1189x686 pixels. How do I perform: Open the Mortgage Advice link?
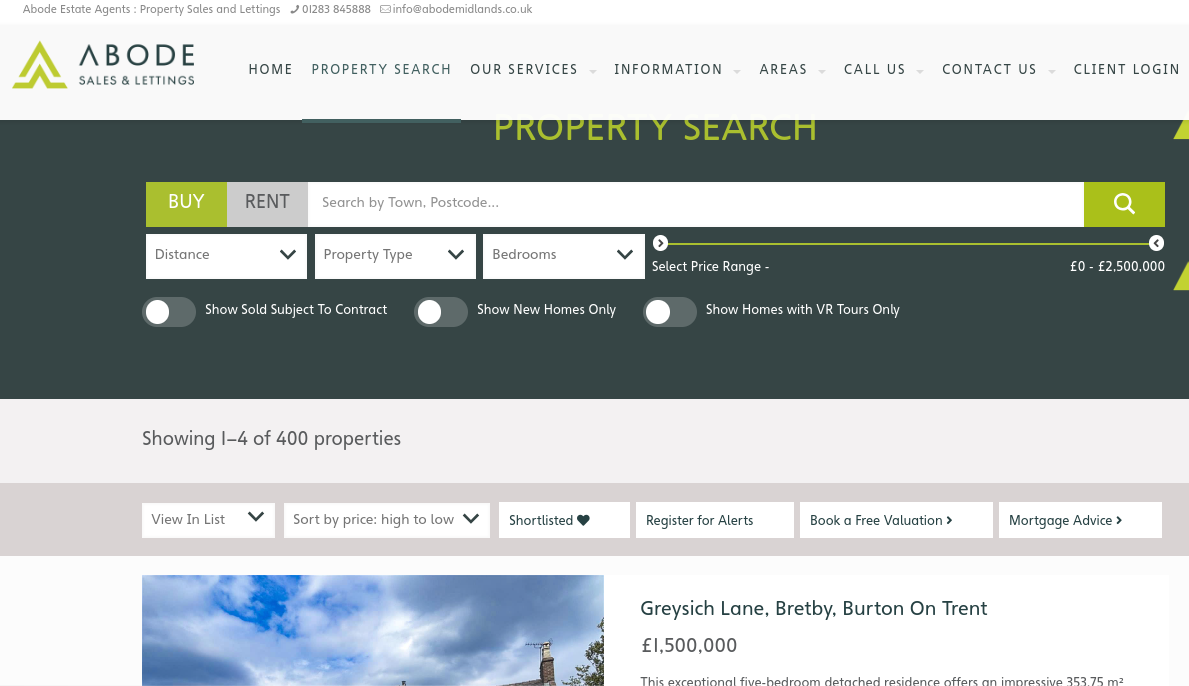(x=1080, y=520)
